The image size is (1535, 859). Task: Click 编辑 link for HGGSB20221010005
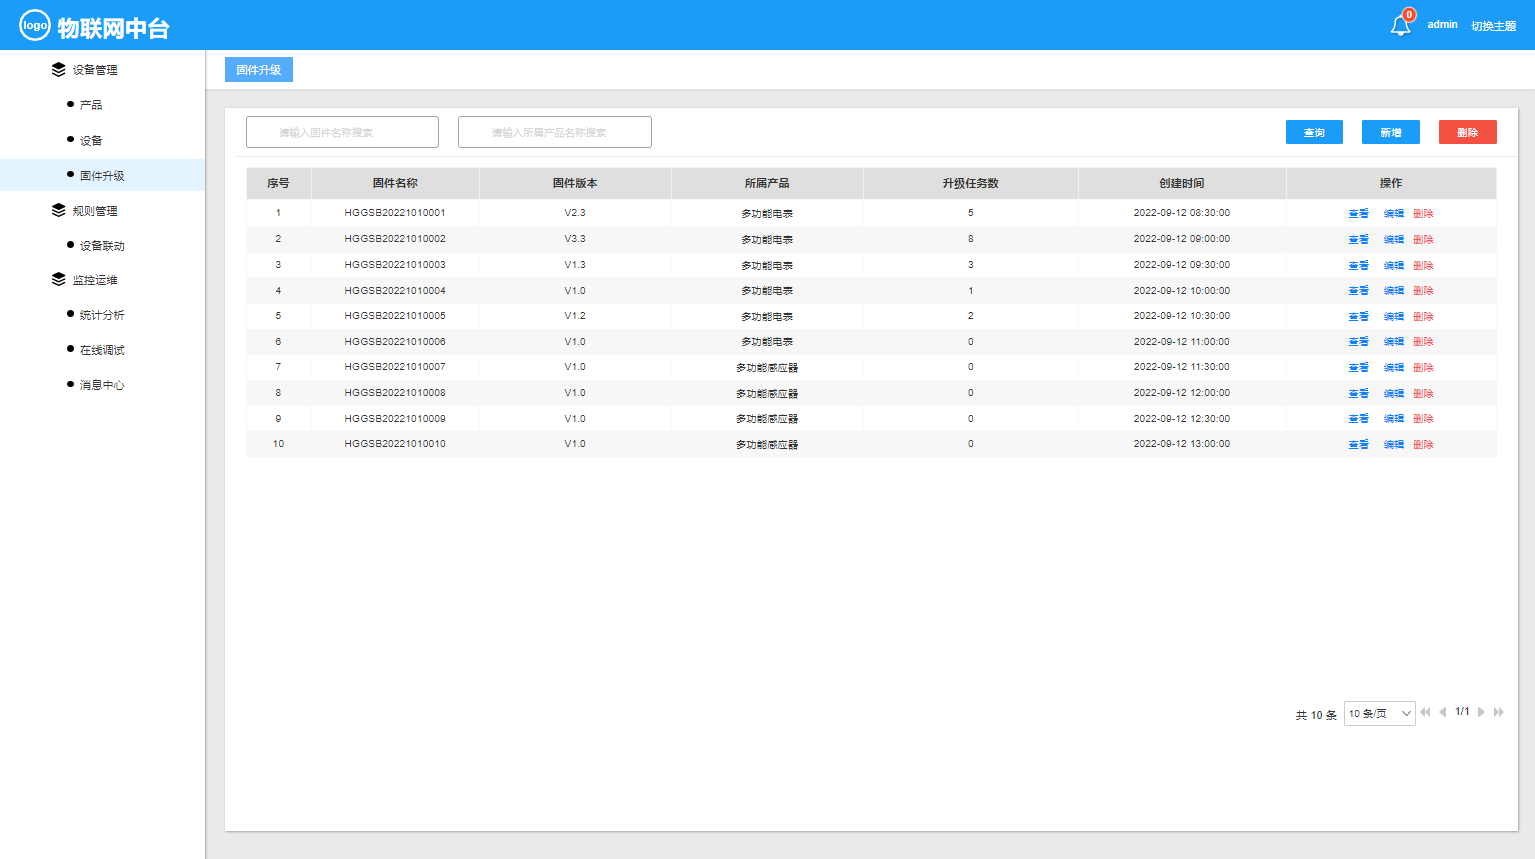[1393, 316]
